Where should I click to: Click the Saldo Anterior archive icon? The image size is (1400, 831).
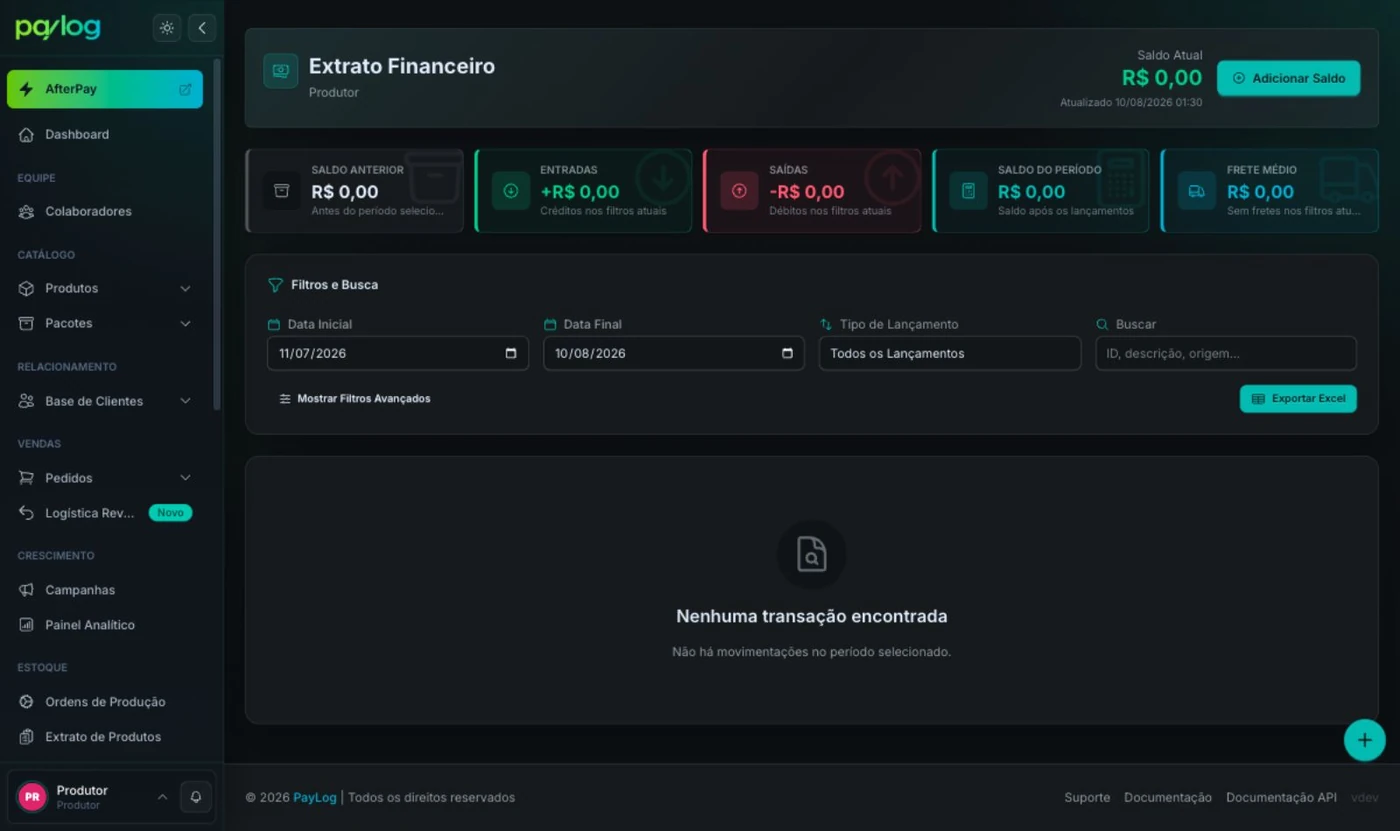point(281,191)
